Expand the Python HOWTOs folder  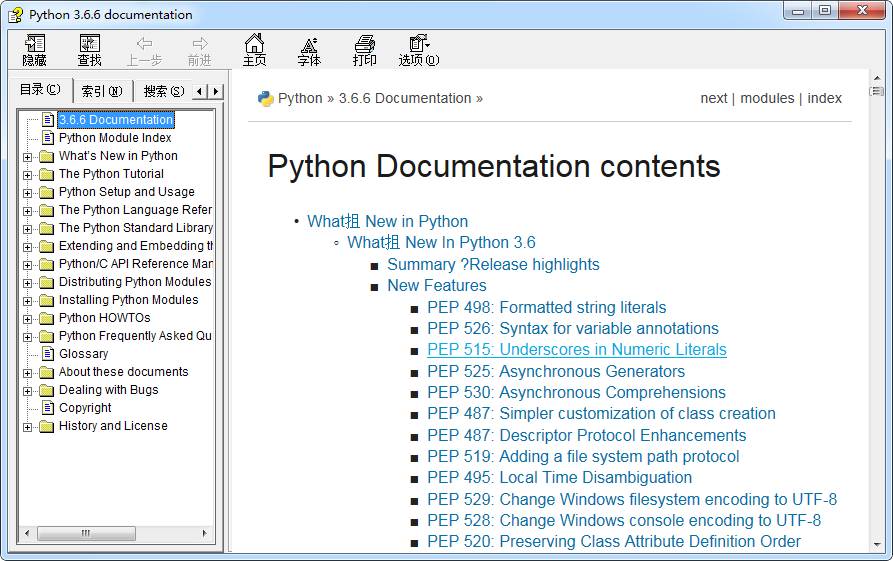[28, 318]
